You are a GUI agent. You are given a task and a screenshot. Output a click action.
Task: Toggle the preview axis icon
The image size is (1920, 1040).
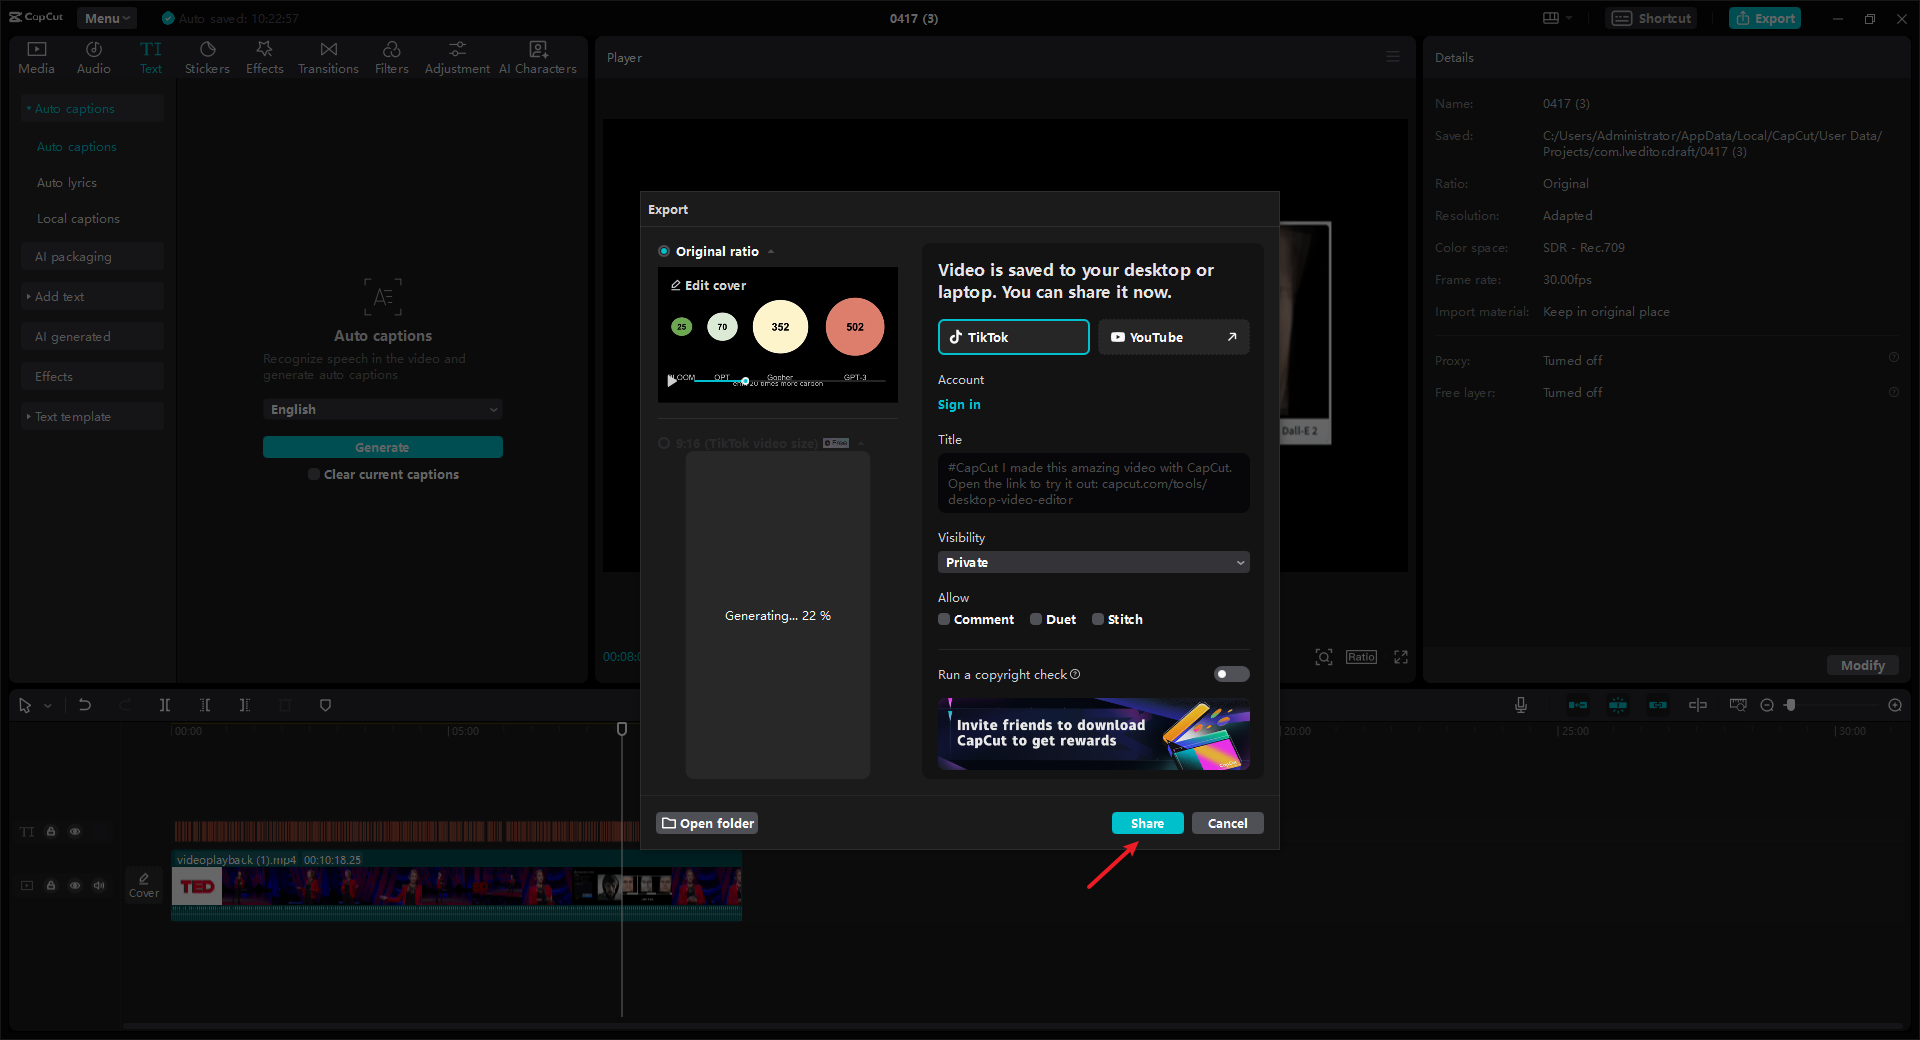[1698, 705]
